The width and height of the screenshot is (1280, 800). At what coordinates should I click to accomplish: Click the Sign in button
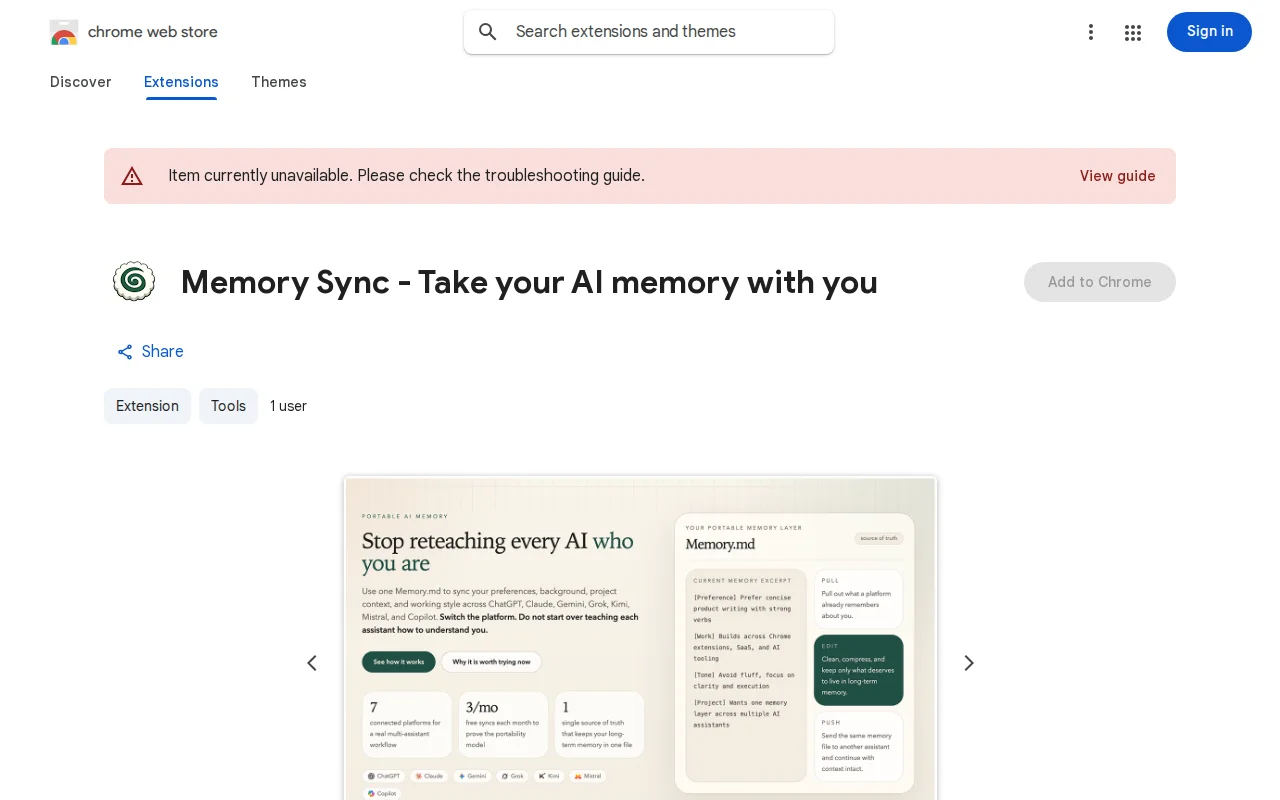[1209, 32]
